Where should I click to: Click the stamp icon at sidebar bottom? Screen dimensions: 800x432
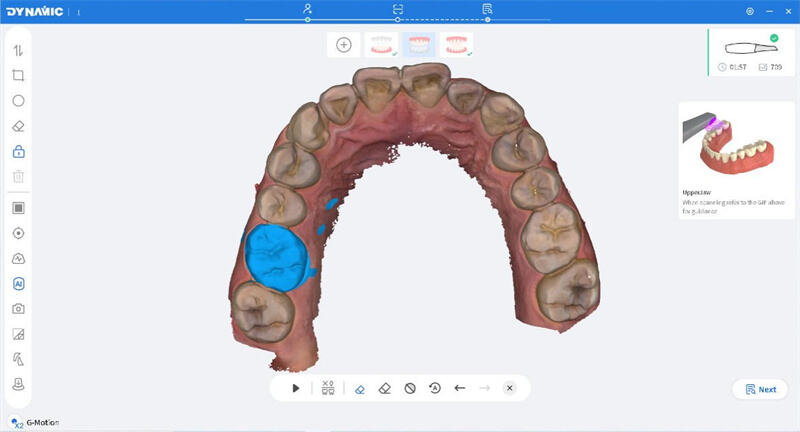[x=18, y=385]
